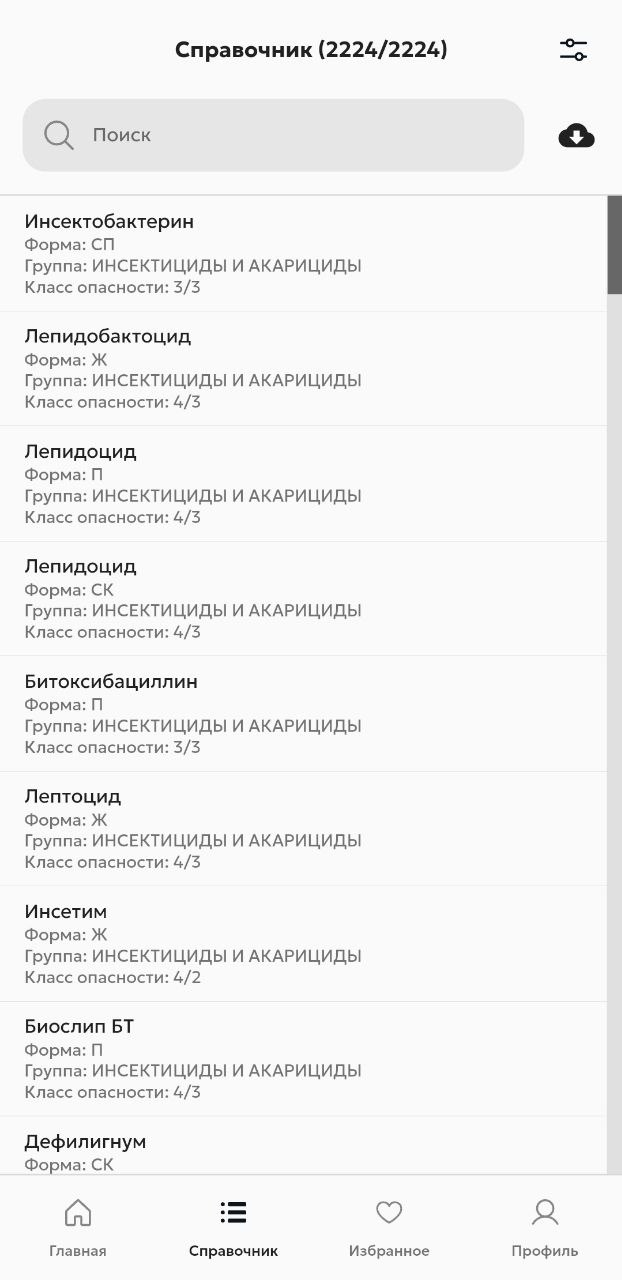
Task: Click the magnifier search icon
Action: 59,135
